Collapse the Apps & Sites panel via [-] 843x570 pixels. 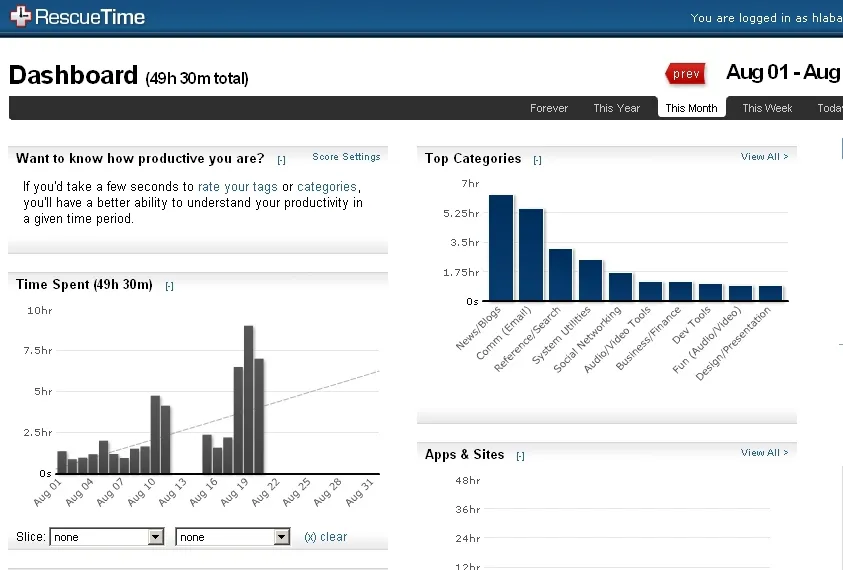pyautogui.click(x=520, y=456)
